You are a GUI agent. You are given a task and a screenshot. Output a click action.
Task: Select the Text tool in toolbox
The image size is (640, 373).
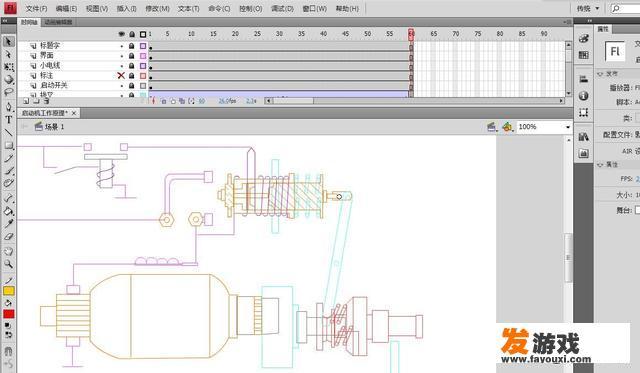(x=9, y=120)
